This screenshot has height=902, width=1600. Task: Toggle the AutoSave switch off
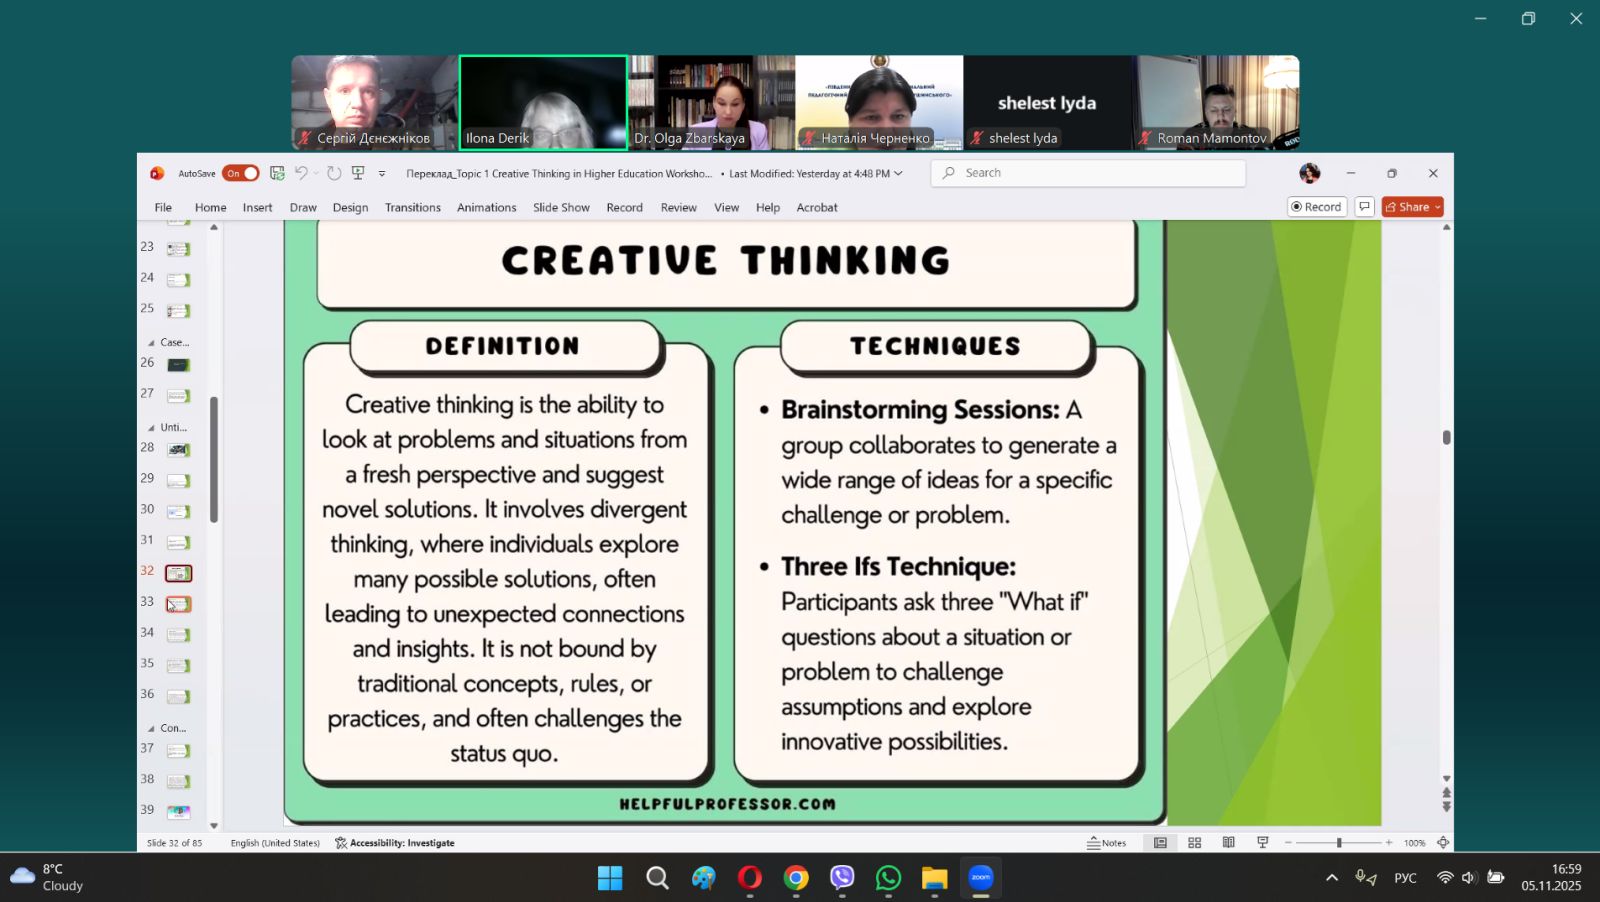241,173
